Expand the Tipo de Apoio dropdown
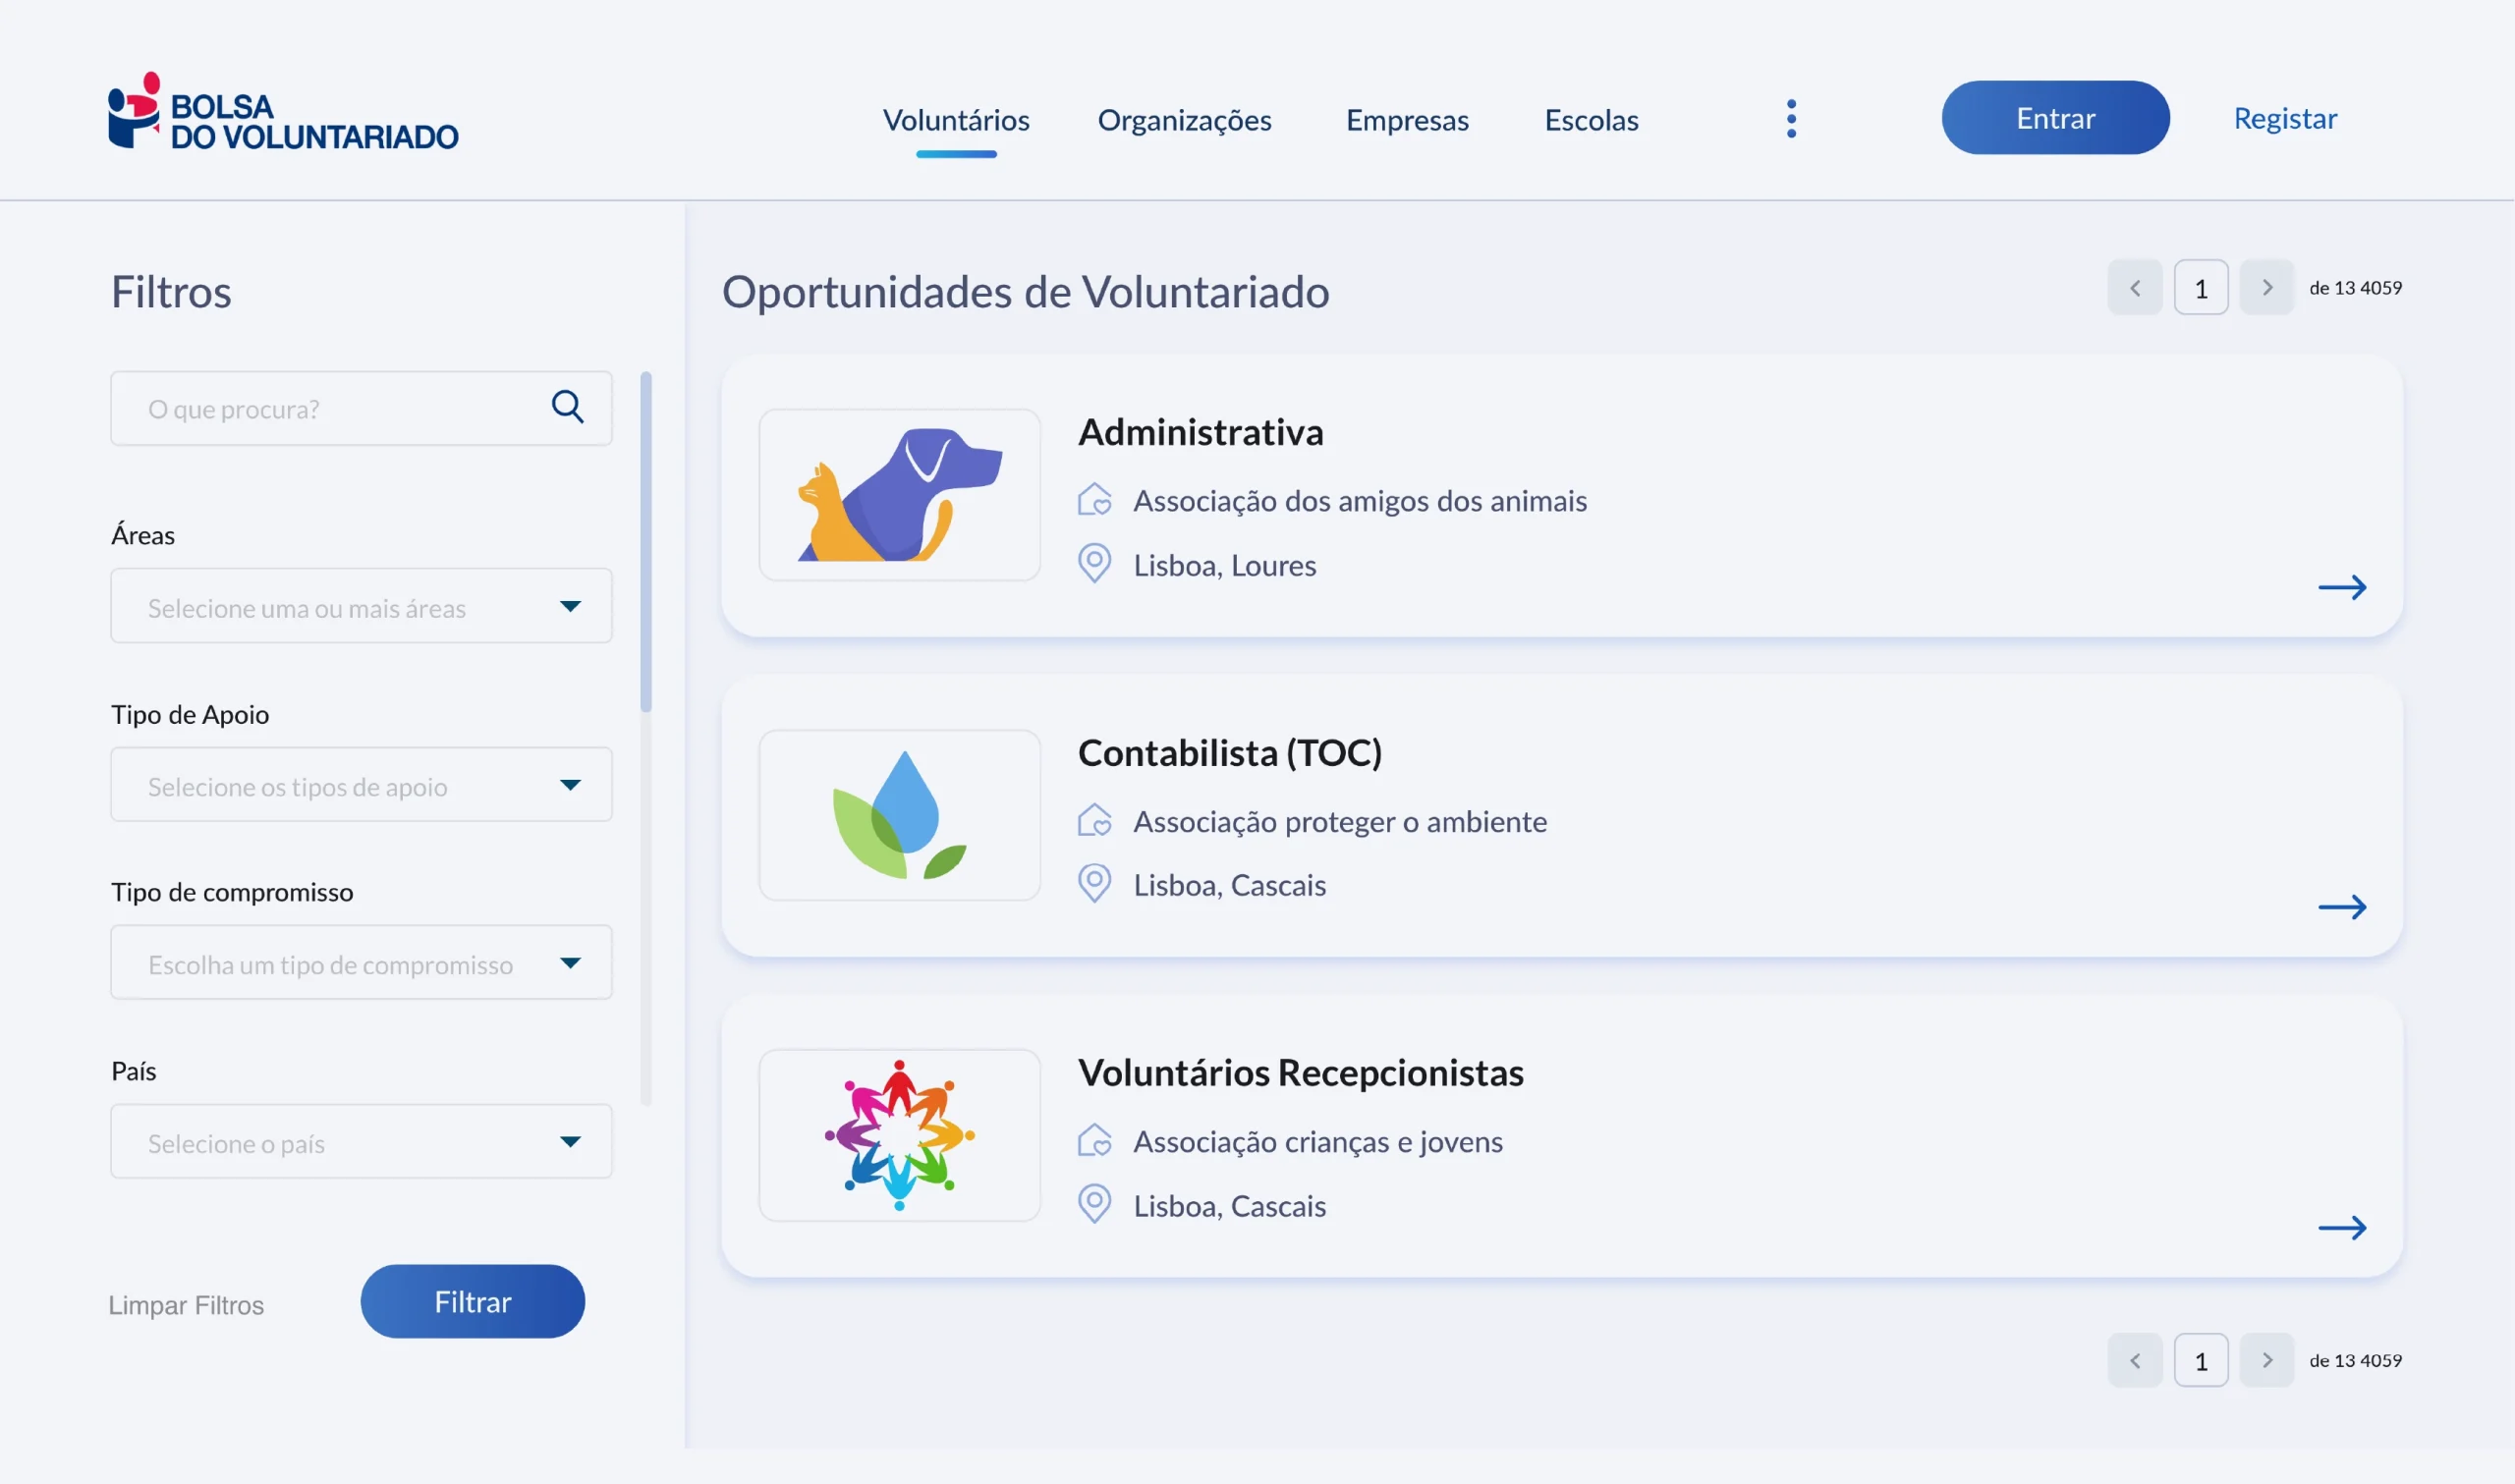2515x1484 pixels. click(x=361, y=785)
